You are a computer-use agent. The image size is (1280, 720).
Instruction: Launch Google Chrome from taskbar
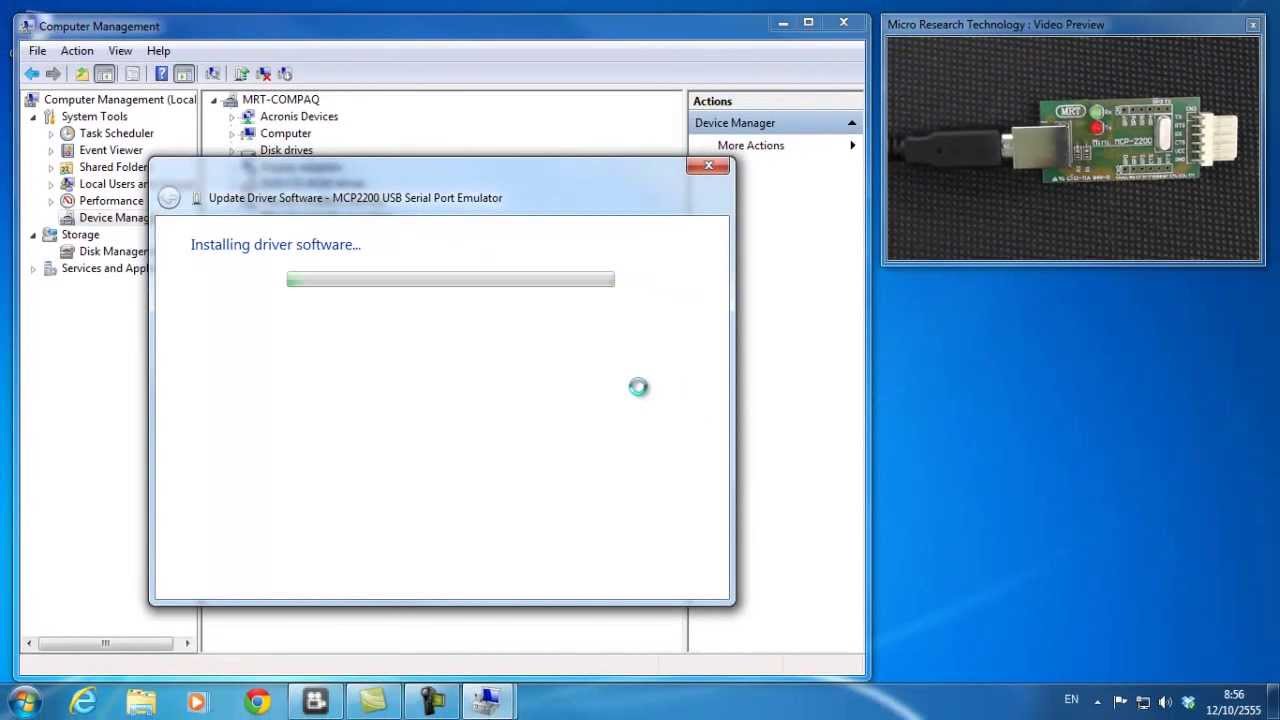pos(257,701)
